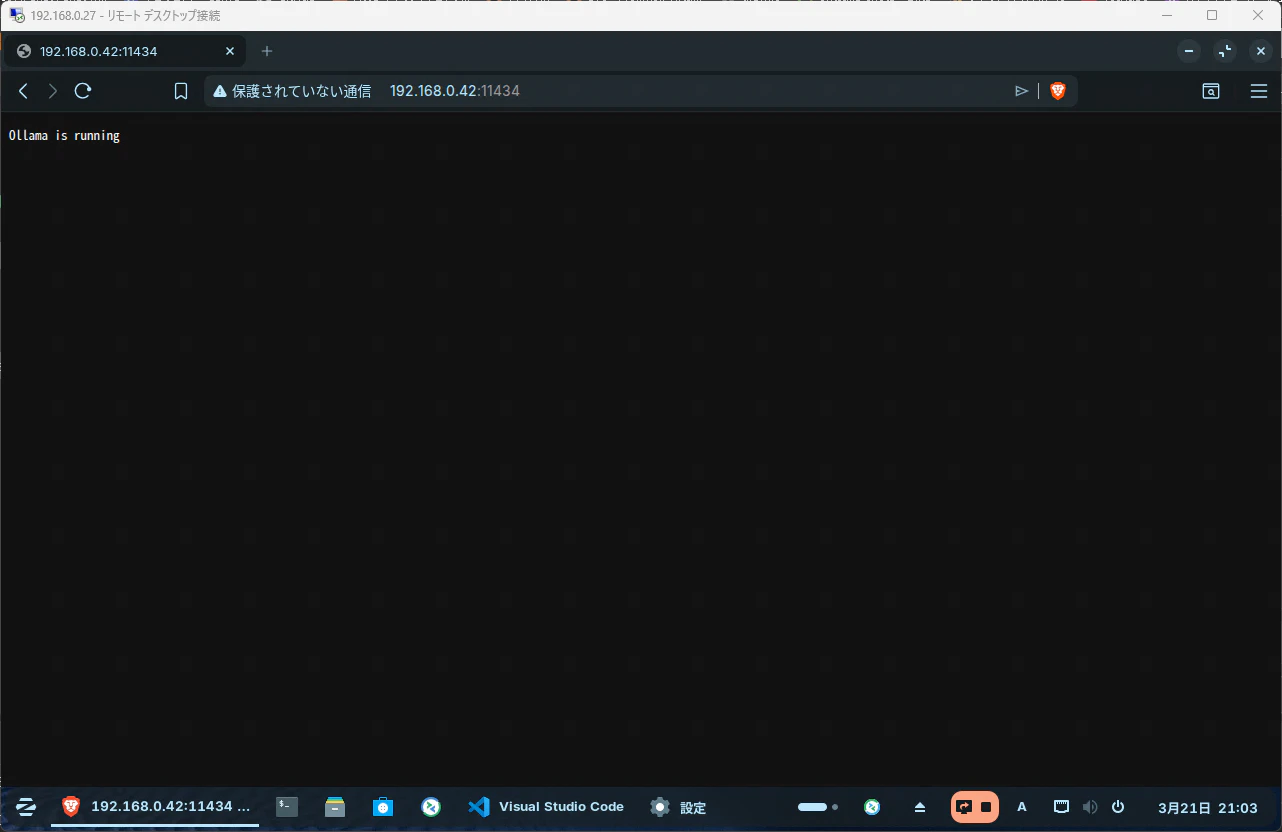Open the wired network tray icon

pyautogui.click(x=1062, y=807)
